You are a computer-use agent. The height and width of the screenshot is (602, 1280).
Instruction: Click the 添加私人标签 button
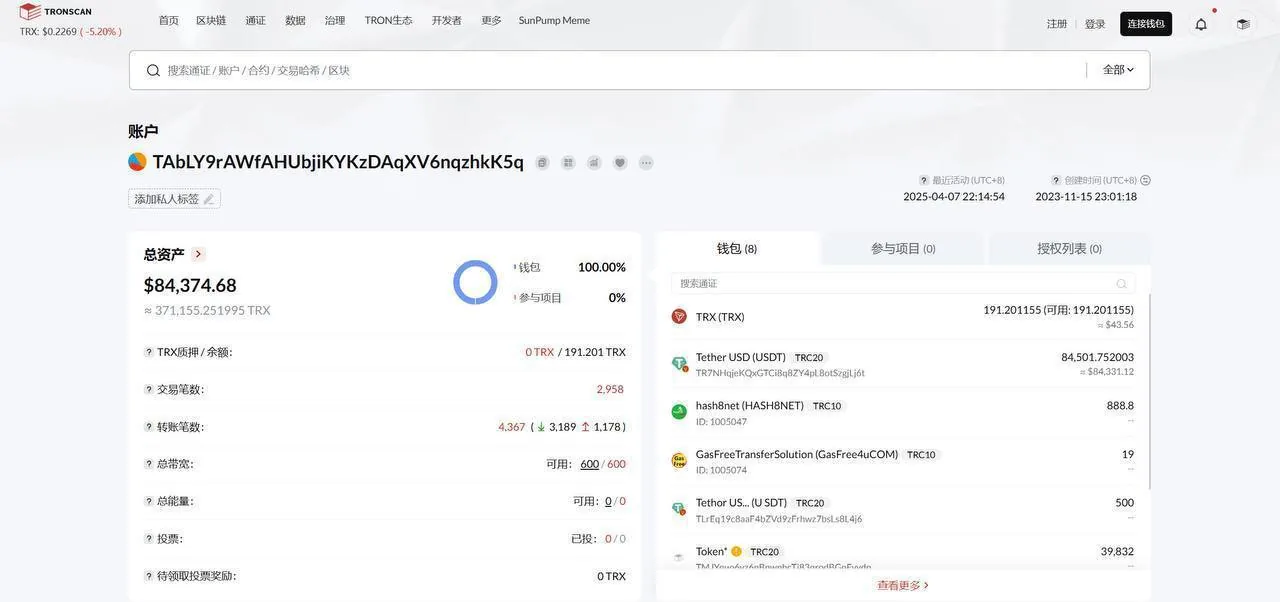174,199
